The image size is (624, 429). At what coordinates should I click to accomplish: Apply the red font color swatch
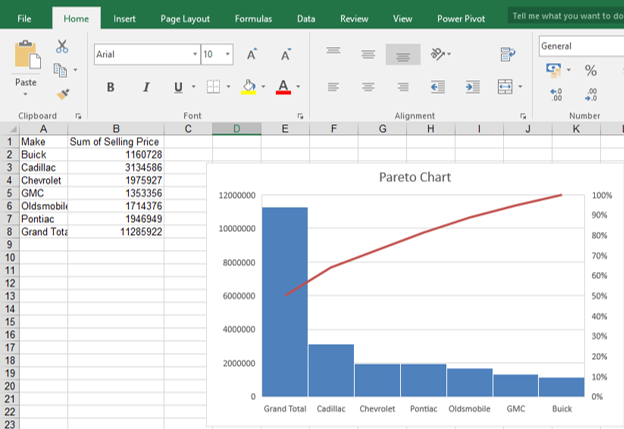click(283, 88)
